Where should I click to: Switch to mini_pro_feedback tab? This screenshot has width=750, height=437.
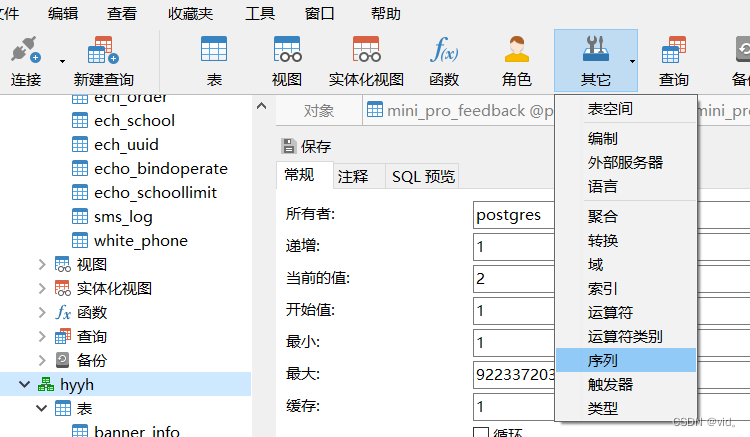click(460, 111)
